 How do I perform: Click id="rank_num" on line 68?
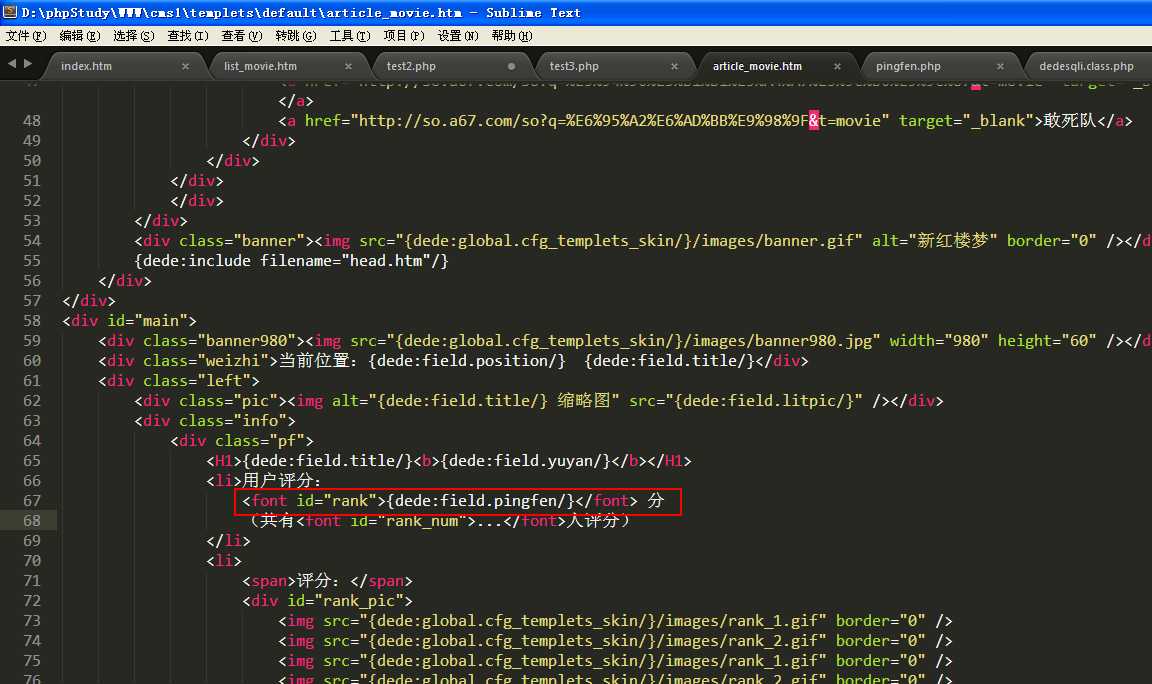(408, 520)
